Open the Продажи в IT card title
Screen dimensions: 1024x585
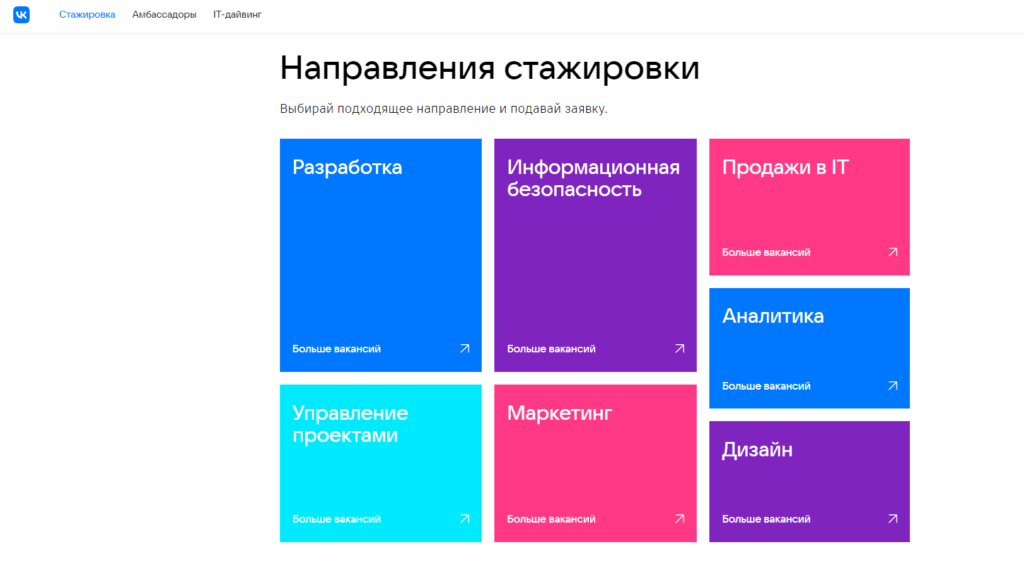(x=785, y=168)
